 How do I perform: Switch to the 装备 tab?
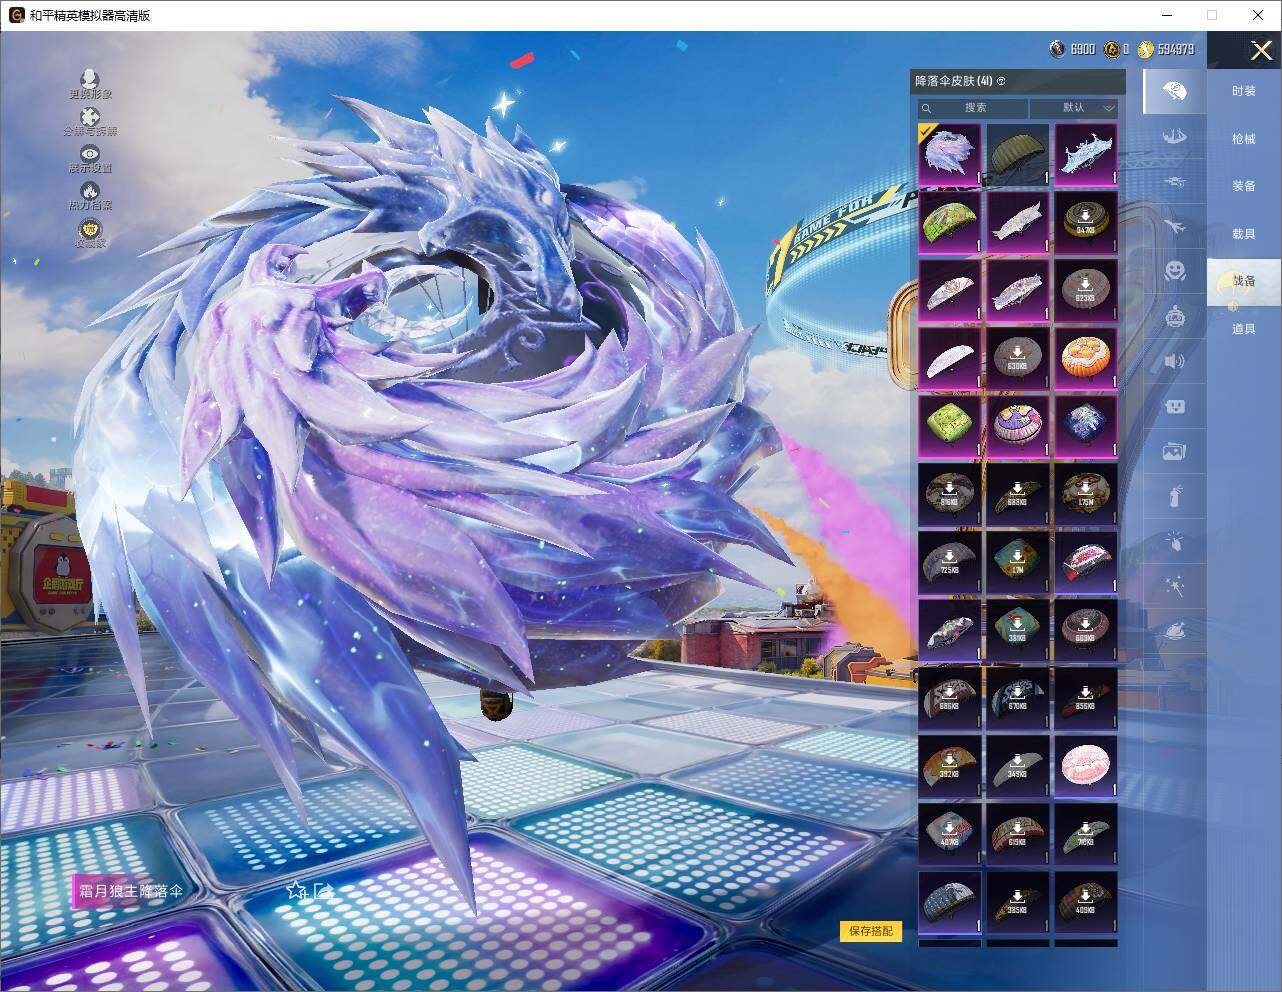coord(1243,186)
